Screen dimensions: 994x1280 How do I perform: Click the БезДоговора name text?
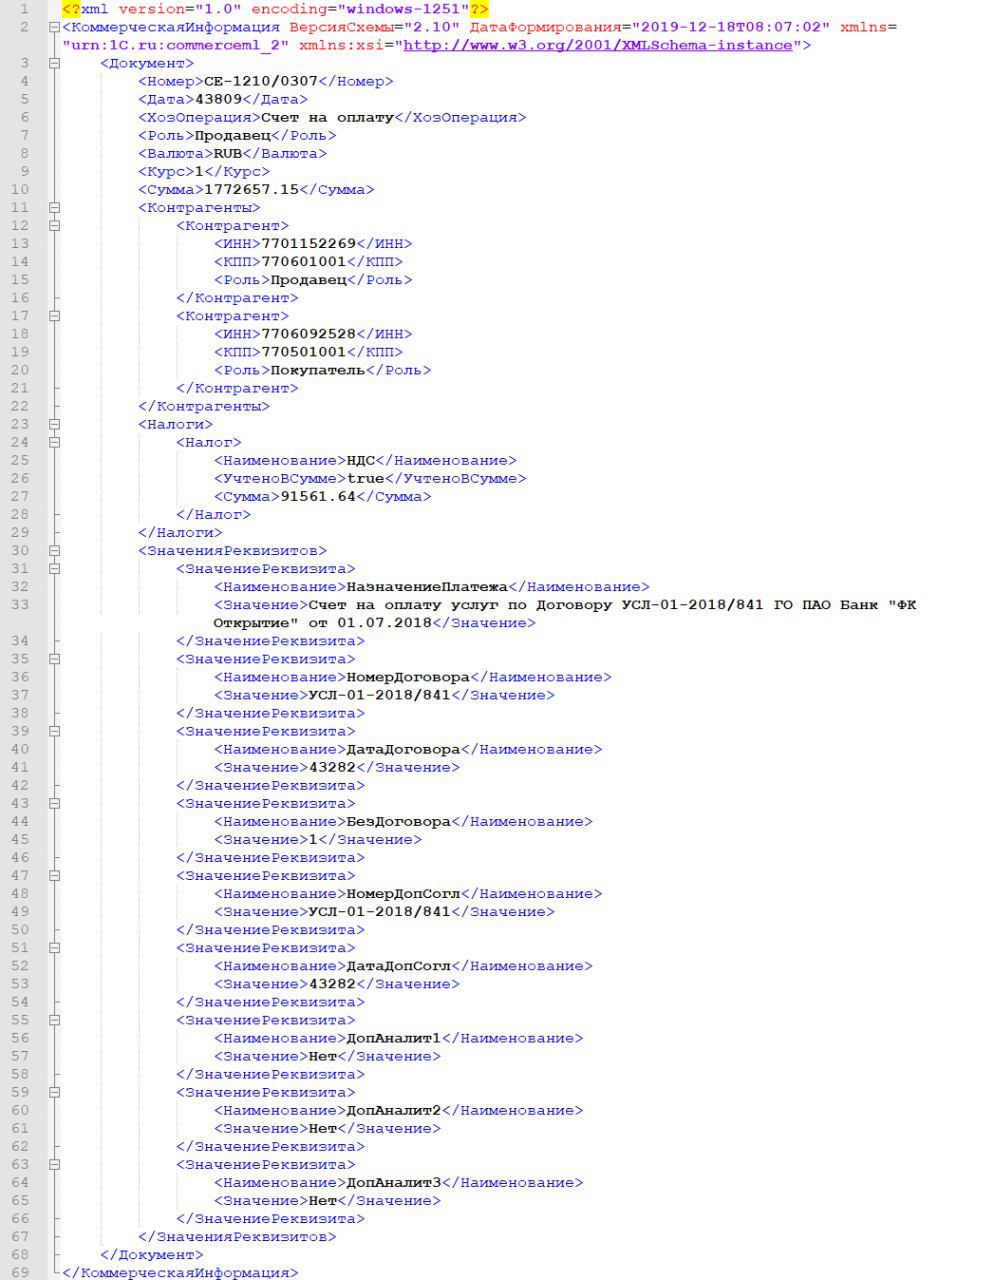point(398,821)
